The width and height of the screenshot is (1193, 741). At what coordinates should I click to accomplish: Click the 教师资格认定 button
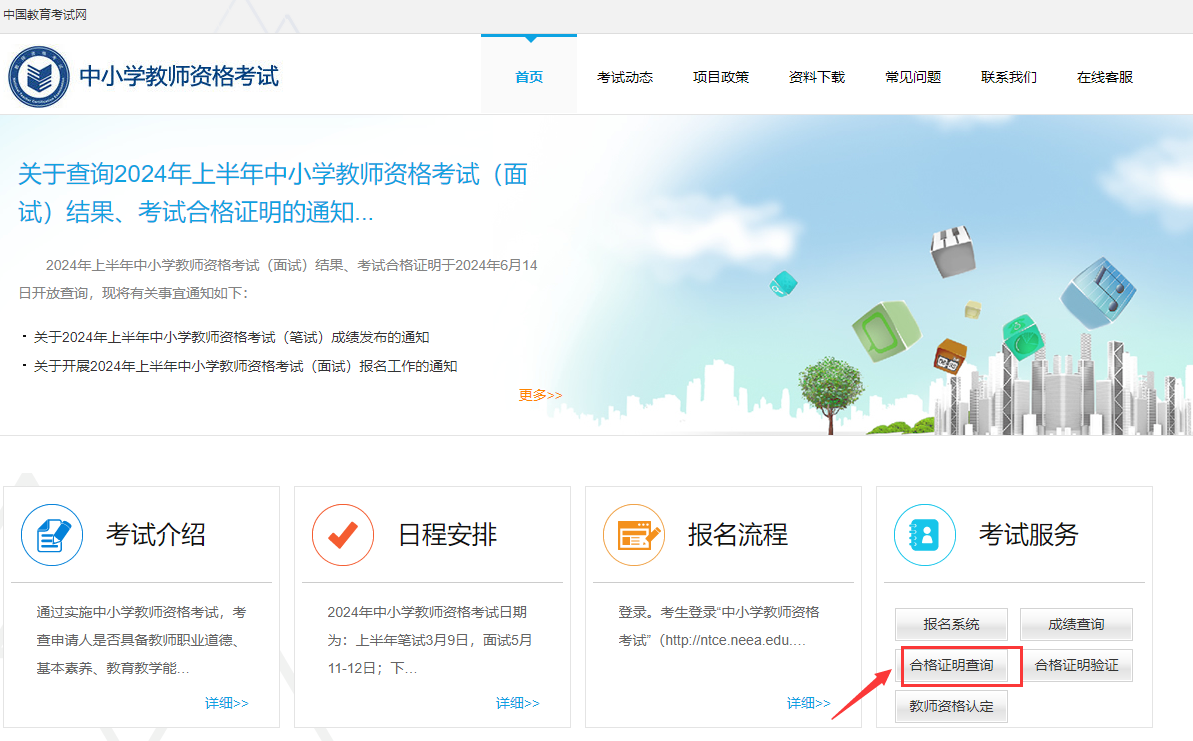[952, 706]
